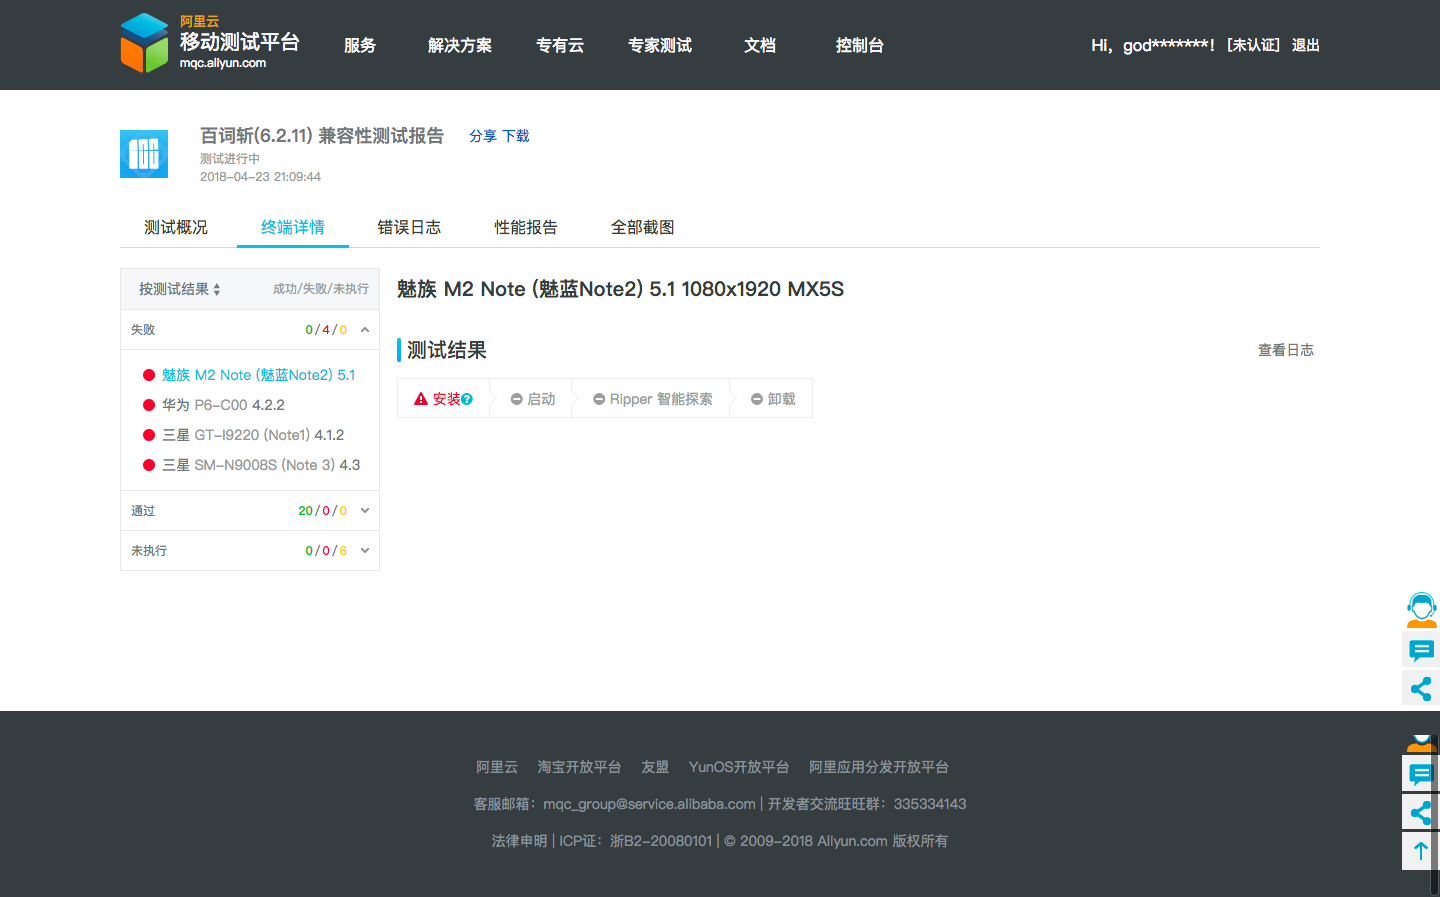1440x897 pixels.
Task: Click 查看日志 to view logs
Action: 1286,350
